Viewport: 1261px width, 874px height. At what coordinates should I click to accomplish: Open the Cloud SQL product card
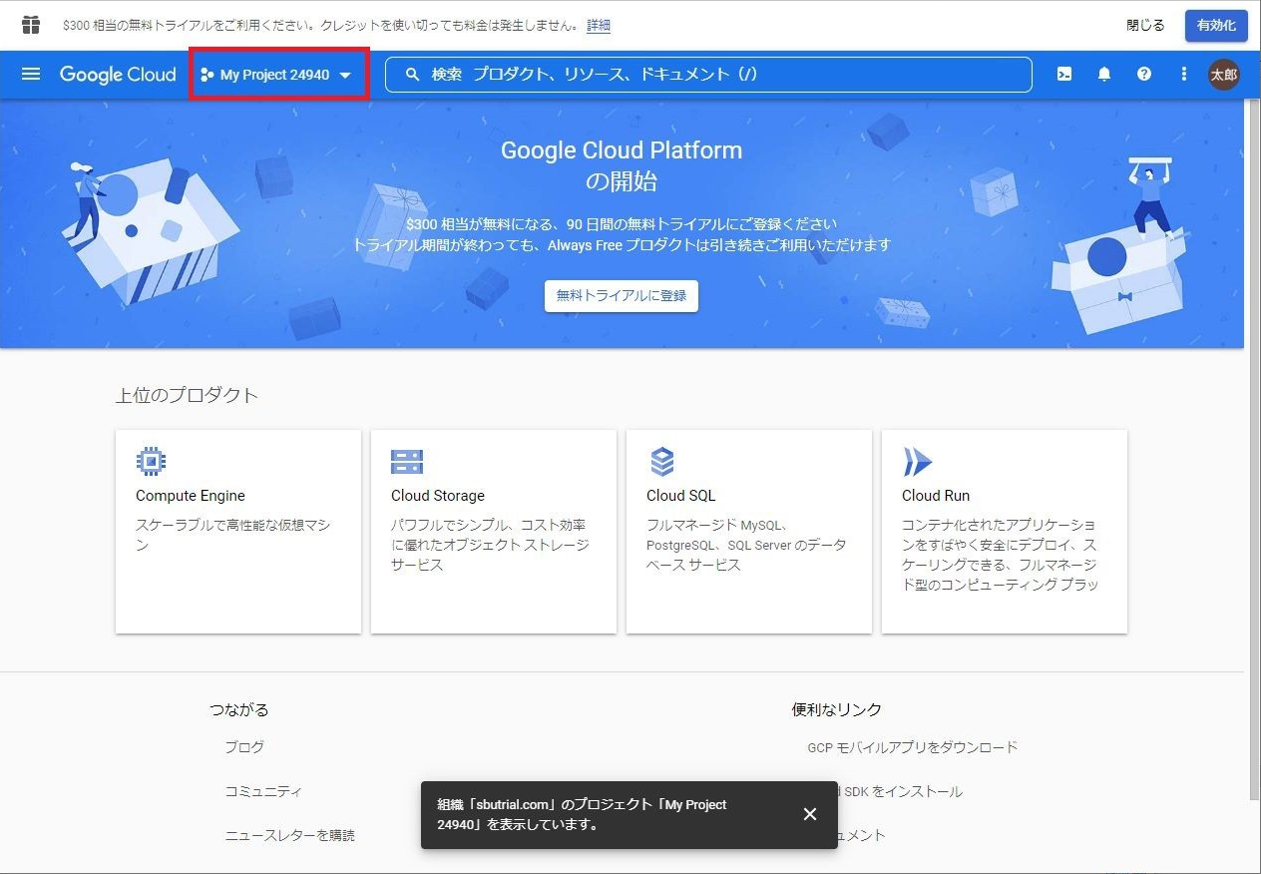pos(749,531)
